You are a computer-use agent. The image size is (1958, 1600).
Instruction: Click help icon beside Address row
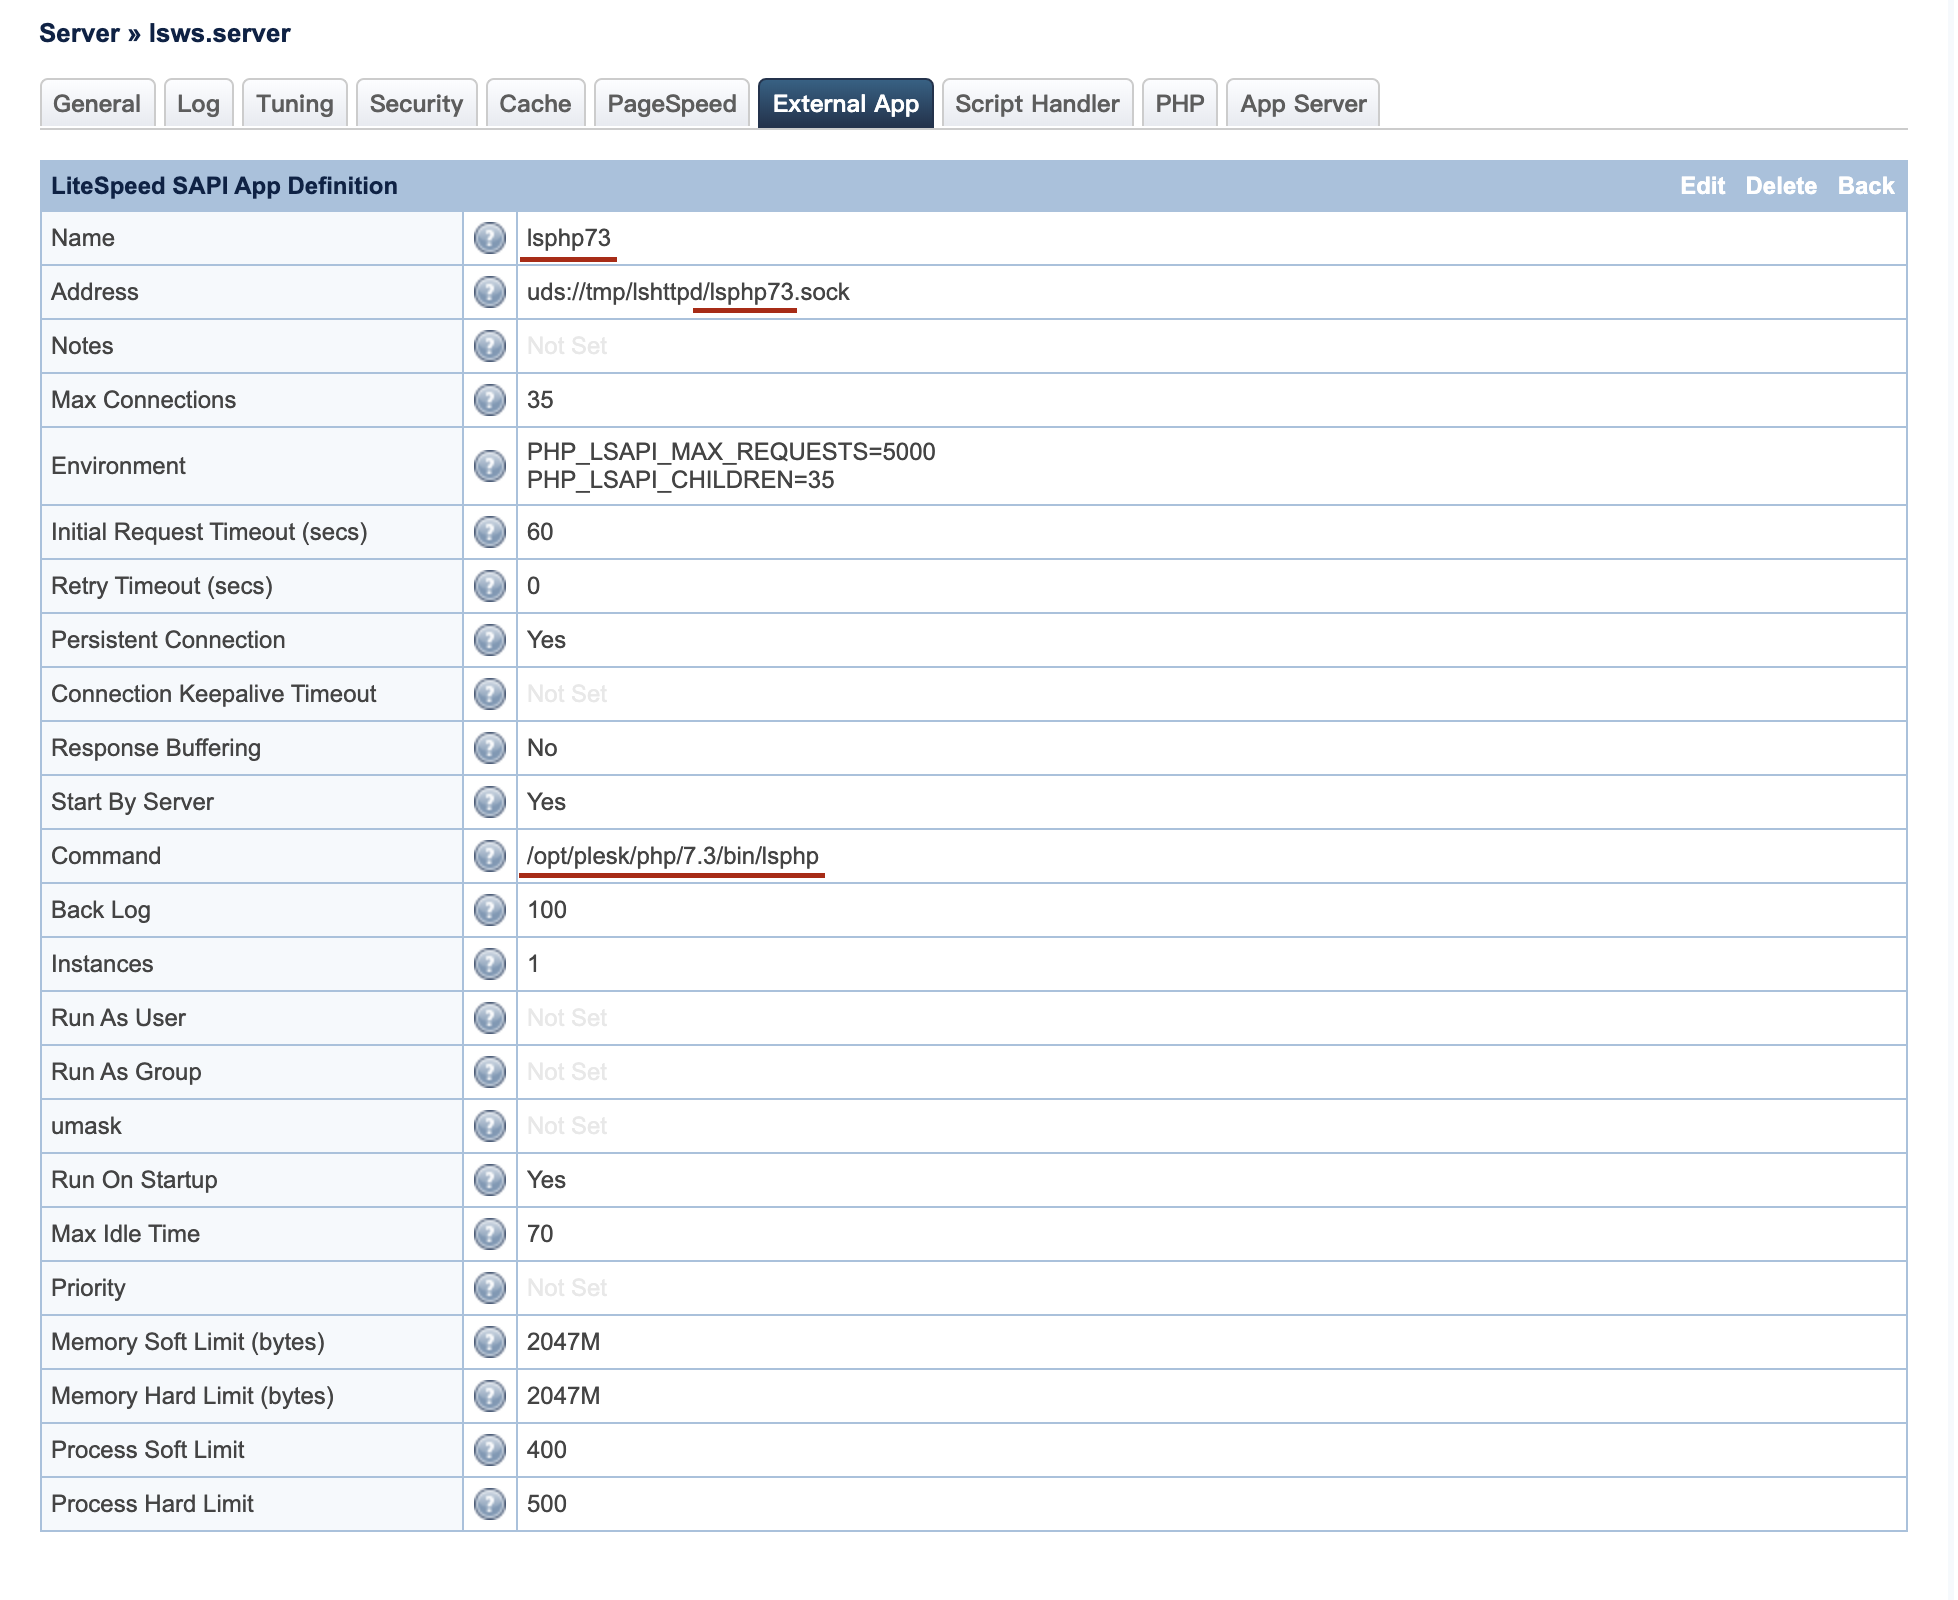(x=489, y=292)
